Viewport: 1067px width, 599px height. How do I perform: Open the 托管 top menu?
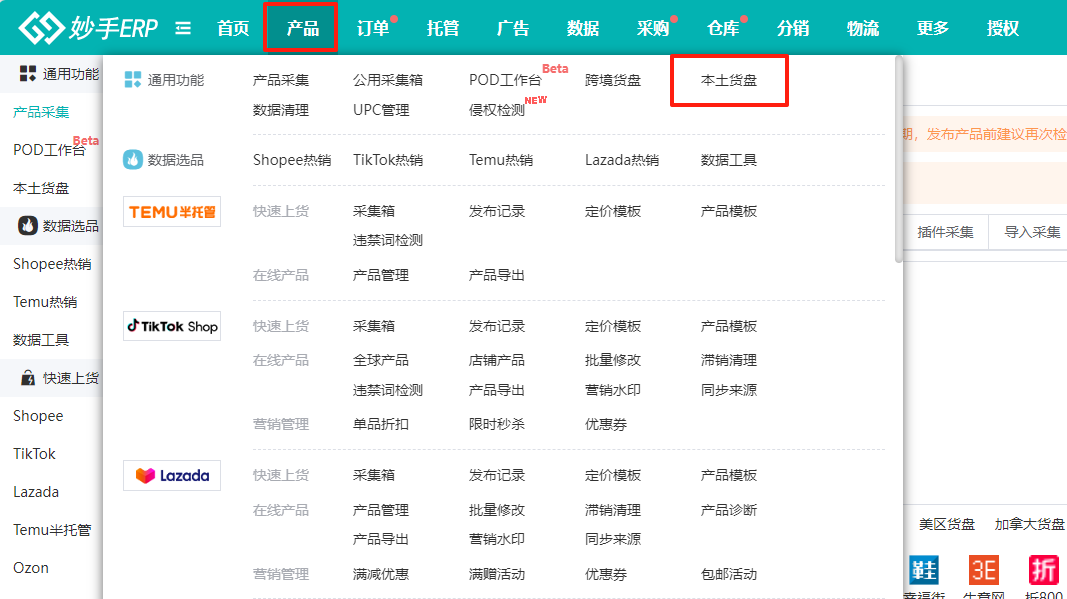click(x=443, y=28)
